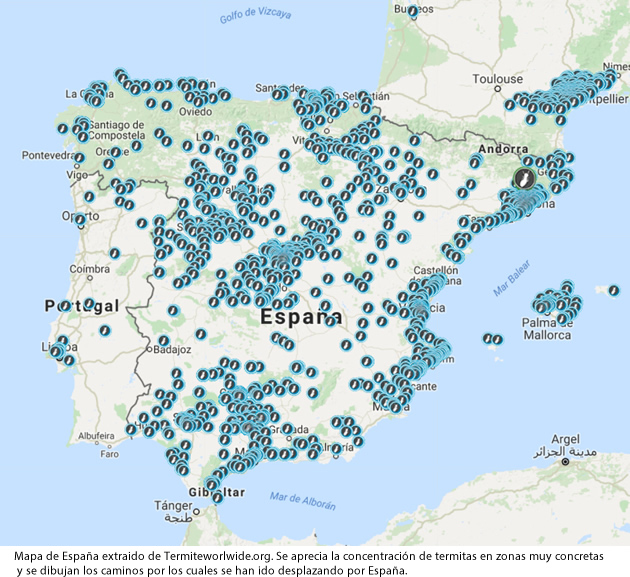630x577 pixels.
Task: Click the isolated marker east of Mallorca
Action: [613, 290]
